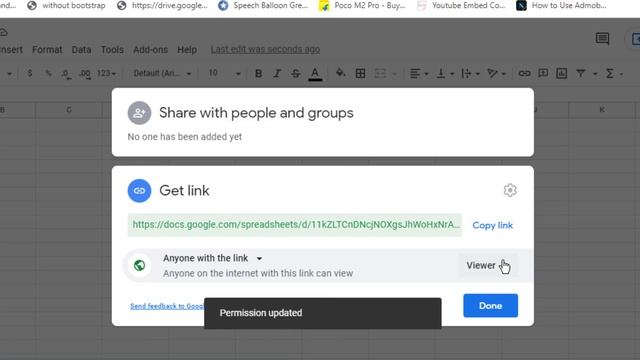
Task: Click the Insert link toolbar icon
Action: pyautogui.click(x=524, y=73)
